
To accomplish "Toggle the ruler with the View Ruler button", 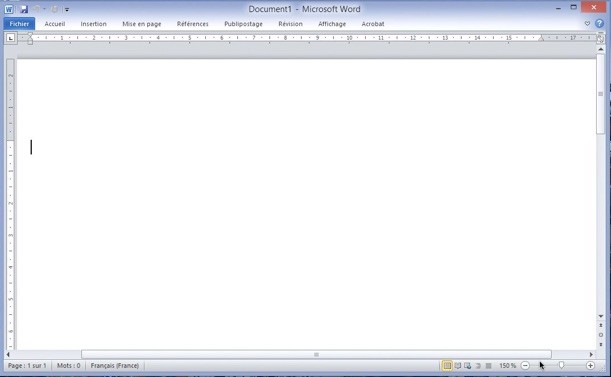I will pos(600,38).
